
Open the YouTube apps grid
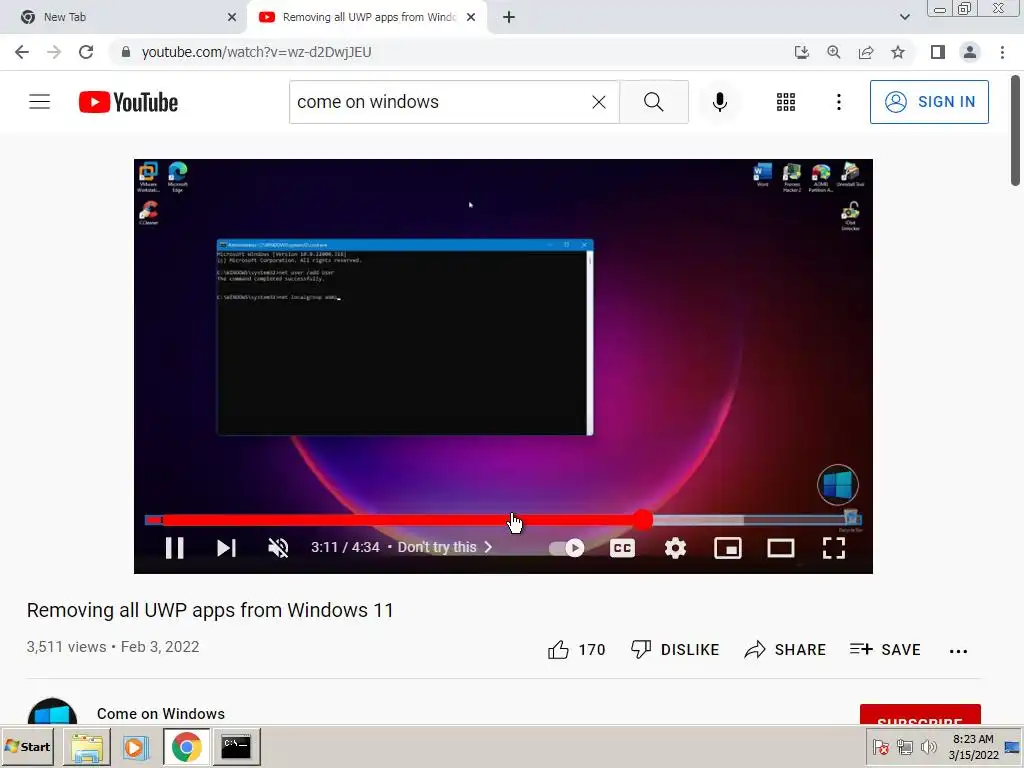point(786,102)
